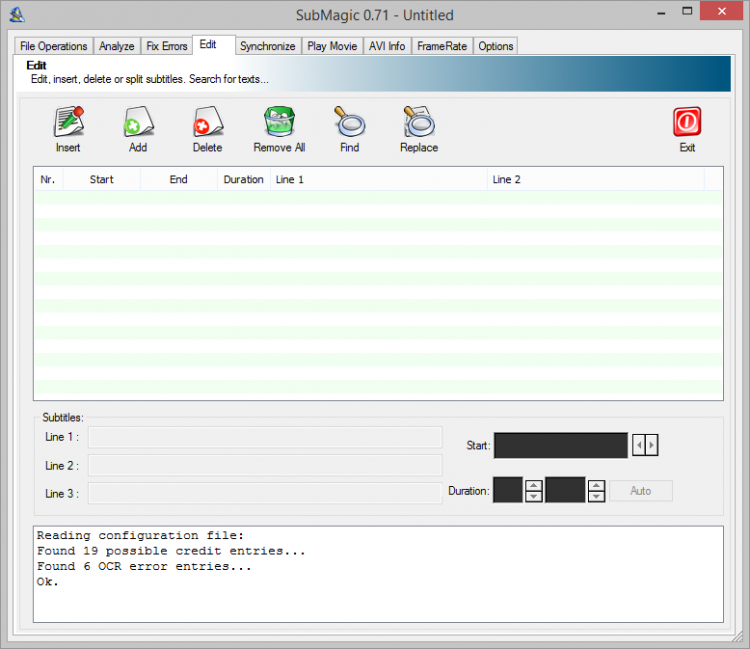Click the Nr. column header

click(x=48, y=179)
